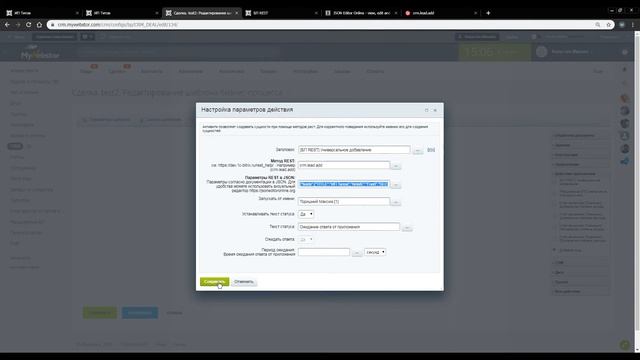Click the user avatar in page header
This screenshot has width=640, height=360.
tap(542, 52)
